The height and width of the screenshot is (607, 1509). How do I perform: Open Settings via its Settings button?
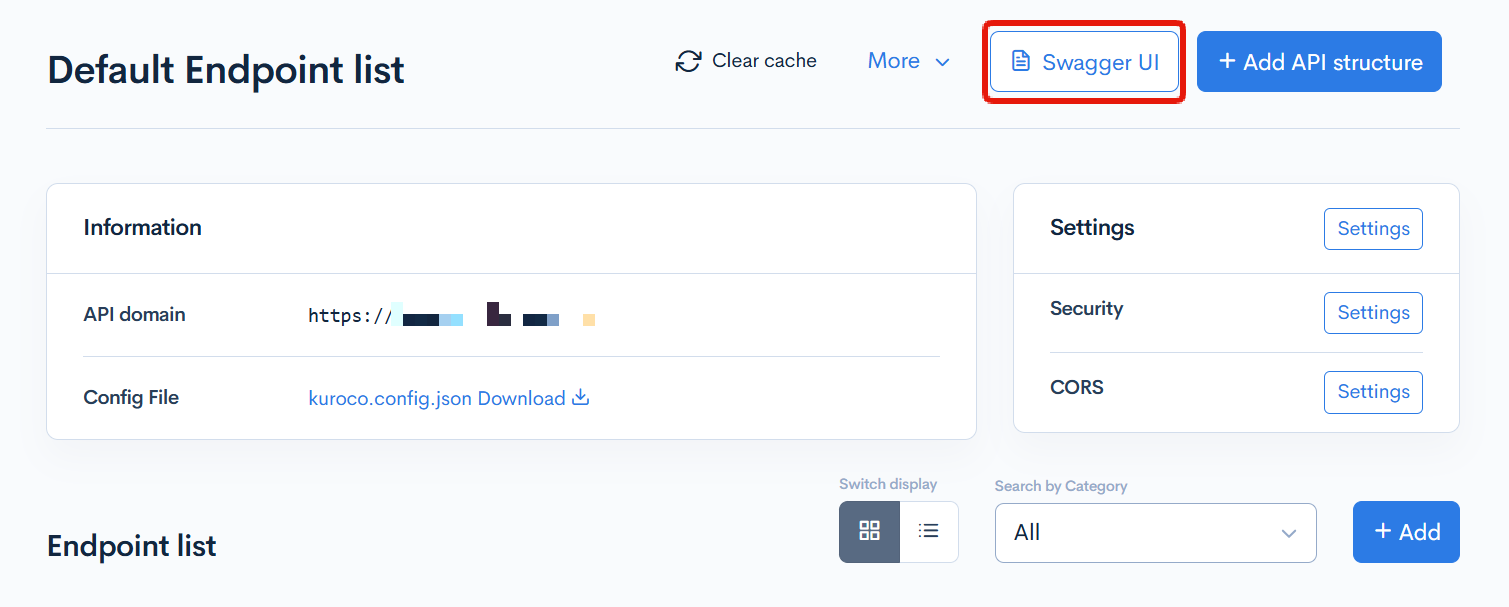coord(1372,228)
